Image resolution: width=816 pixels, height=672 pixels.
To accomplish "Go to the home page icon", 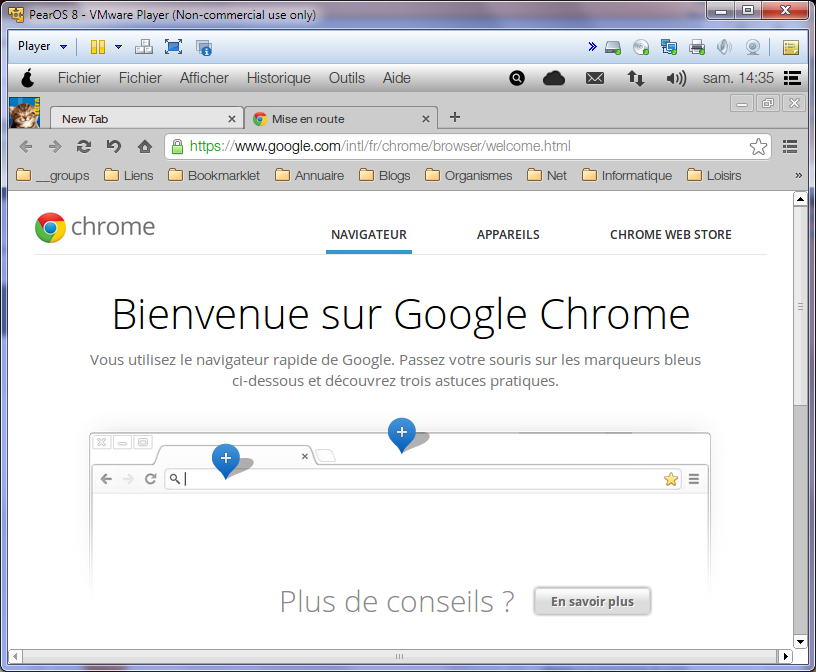I will 145,147.
